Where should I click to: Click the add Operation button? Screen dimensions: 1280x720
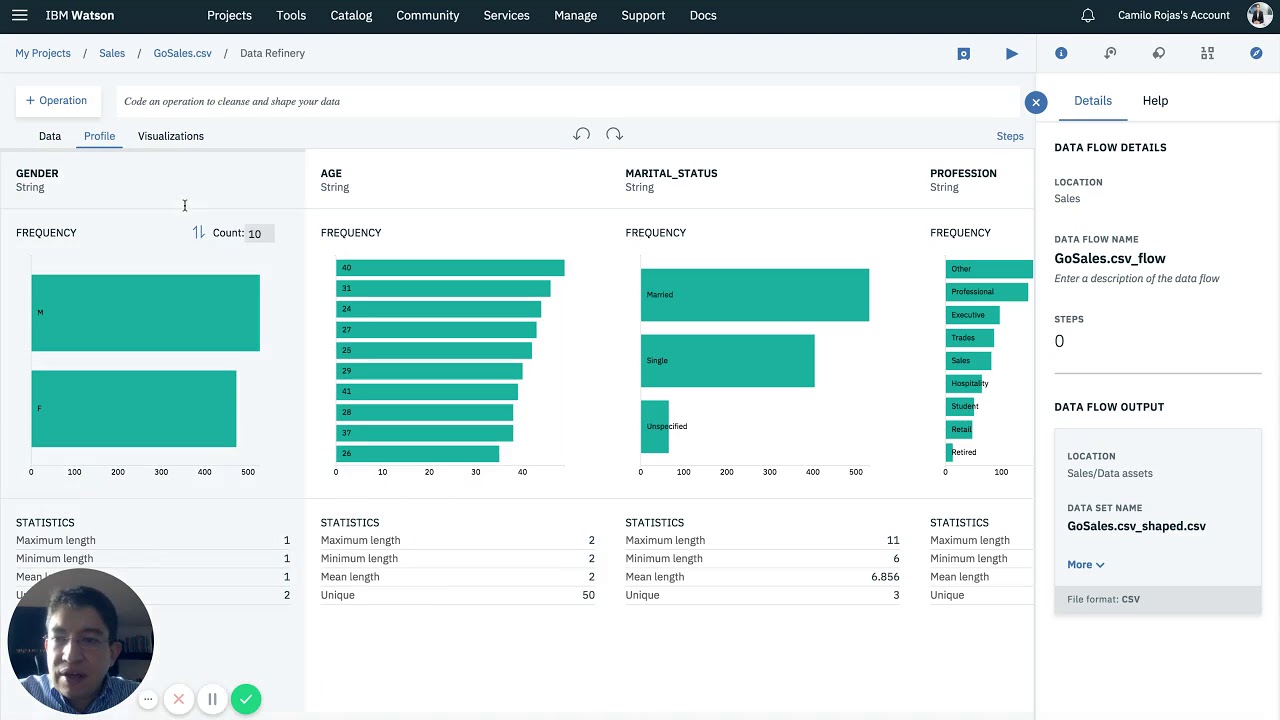57,100
